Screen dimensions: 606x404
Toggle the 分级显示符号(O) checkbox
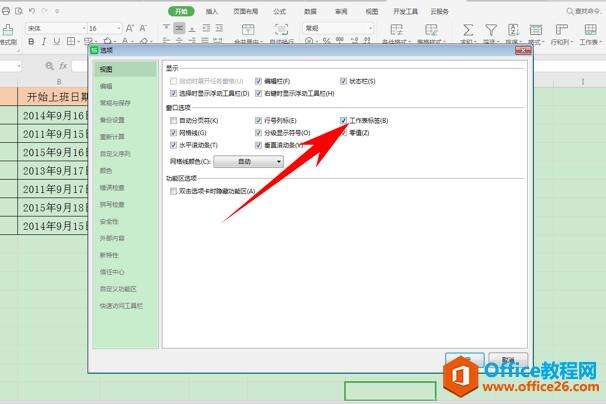pyautogui.click(x=259, y=133)
